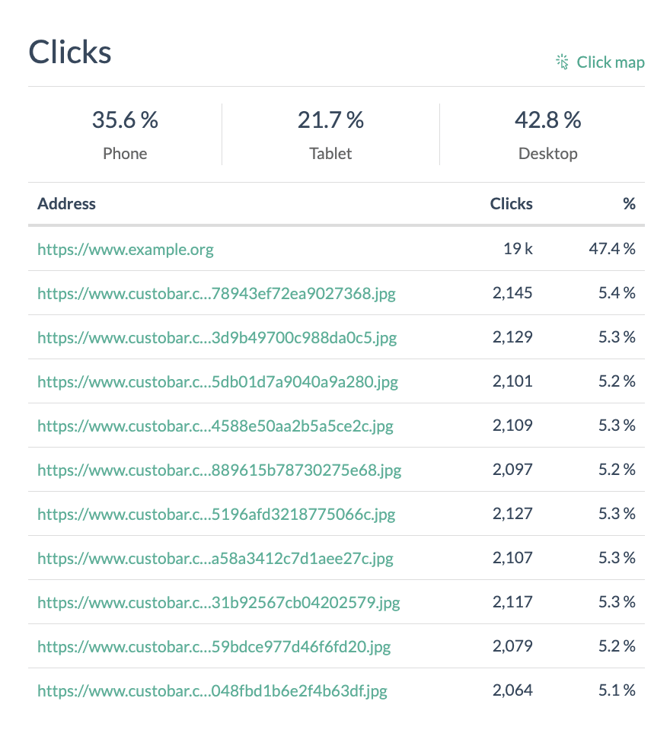Viewport: 670px width, 749px height.
Task: Select the Tablet 21.7 % statistic
Action: (x=330, y=134)
